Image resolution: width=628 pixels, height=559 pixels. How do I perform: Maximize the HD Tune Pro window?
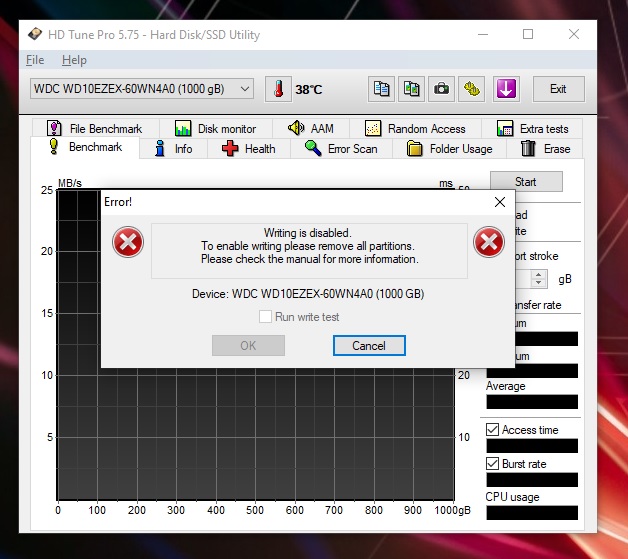click(528, 34)
